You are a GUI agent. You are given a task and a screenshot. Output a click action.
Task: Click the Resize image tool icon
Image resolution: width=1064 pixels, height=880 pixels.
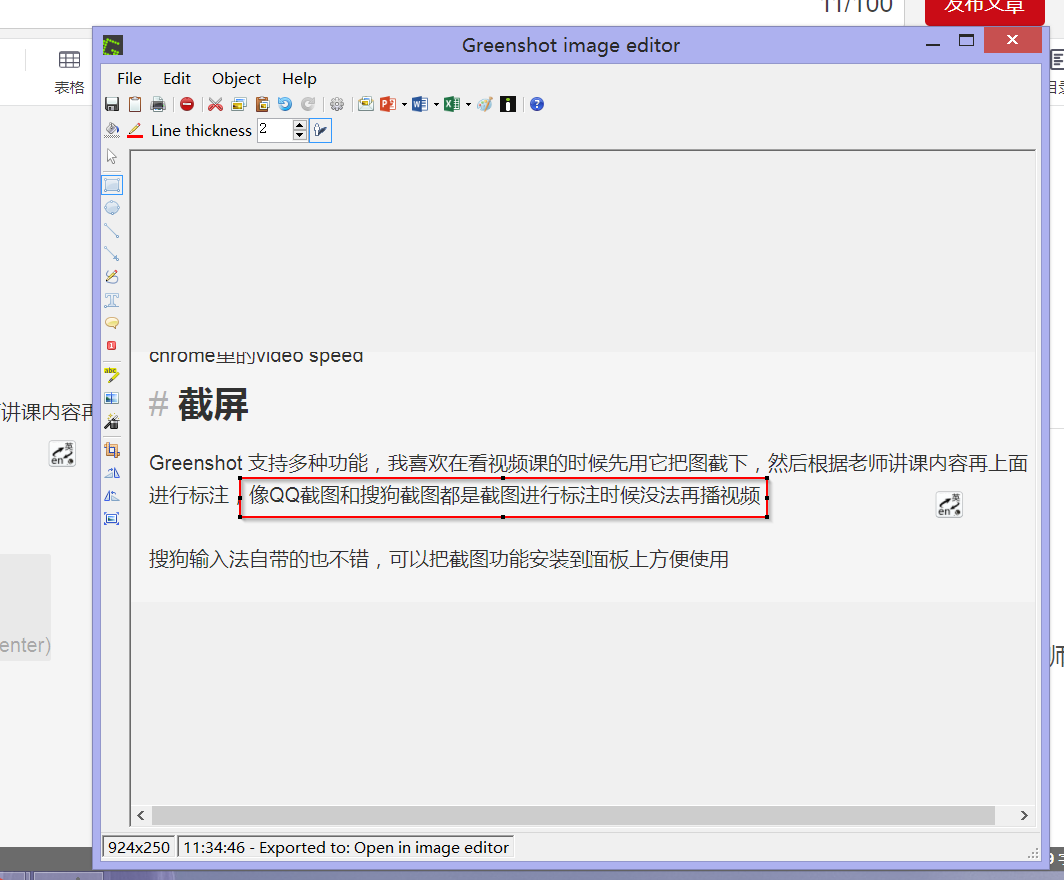pos(112,519)
